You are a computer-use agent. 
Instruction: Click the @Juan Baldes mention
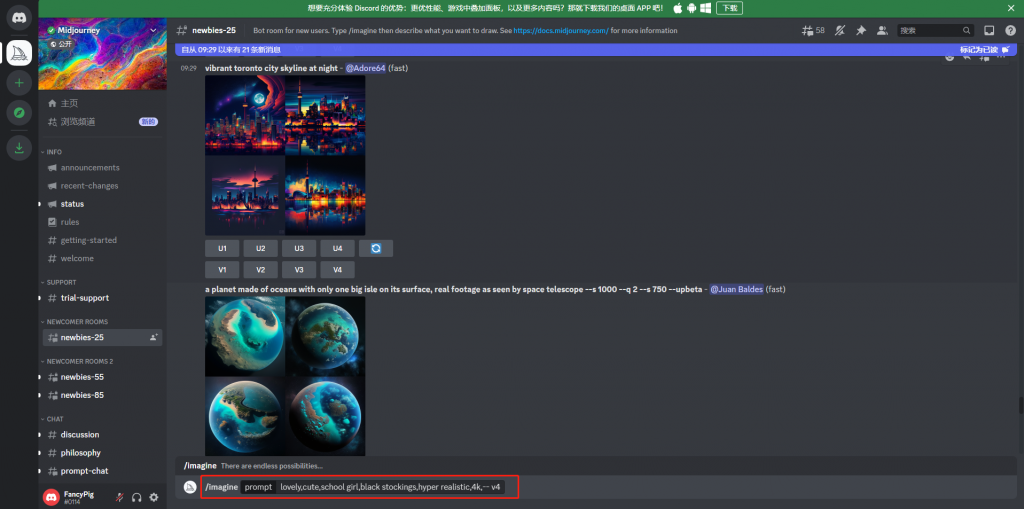coord(736,289)
